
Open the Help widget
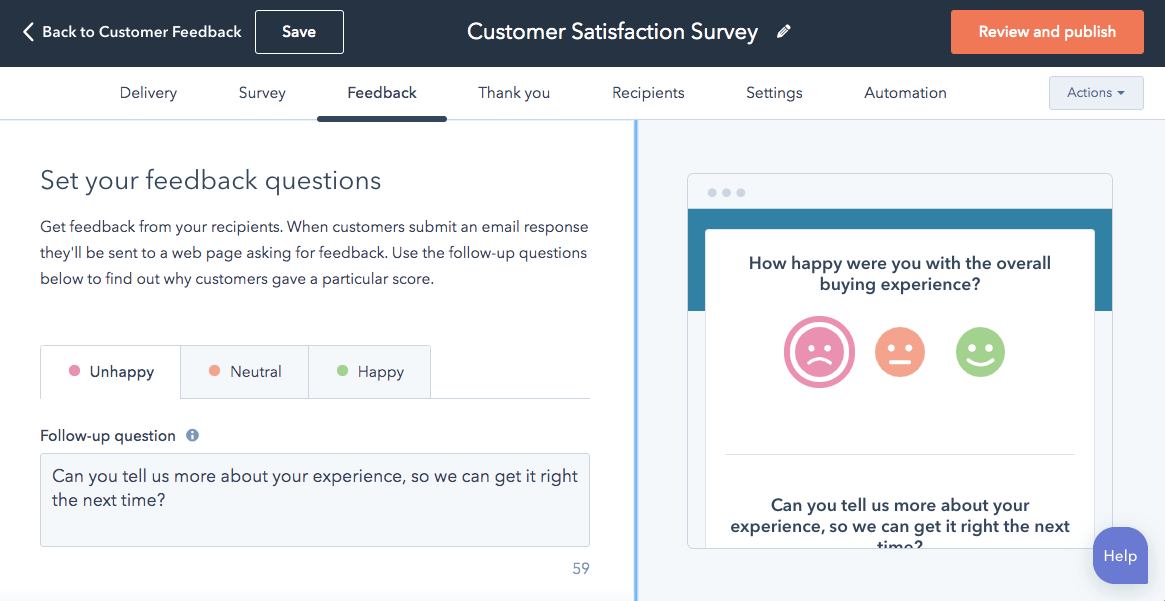coord(1120,555)
